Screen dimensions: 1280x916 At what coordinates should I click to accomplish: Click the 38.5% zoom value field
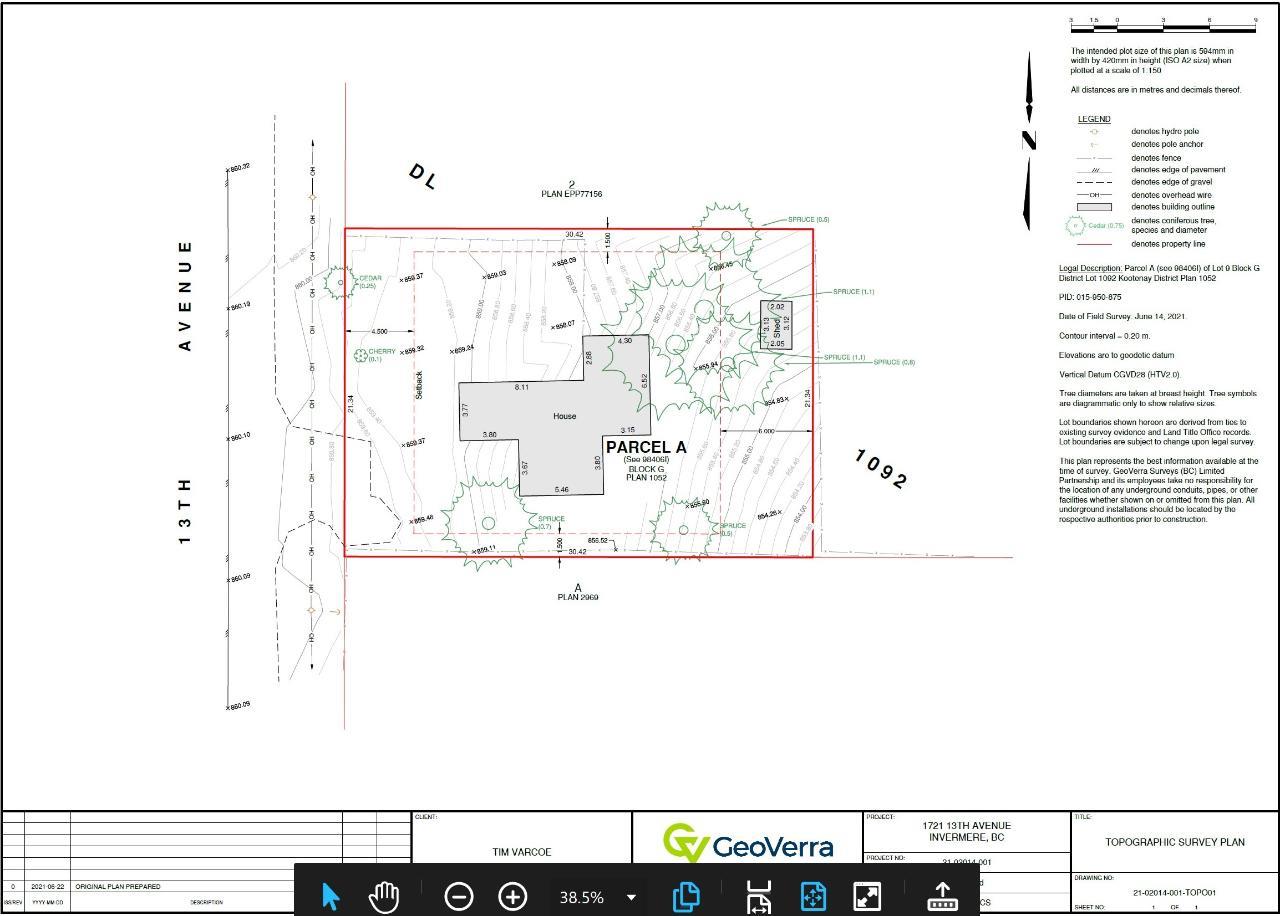pyautogui.click(x=581, y=897)
